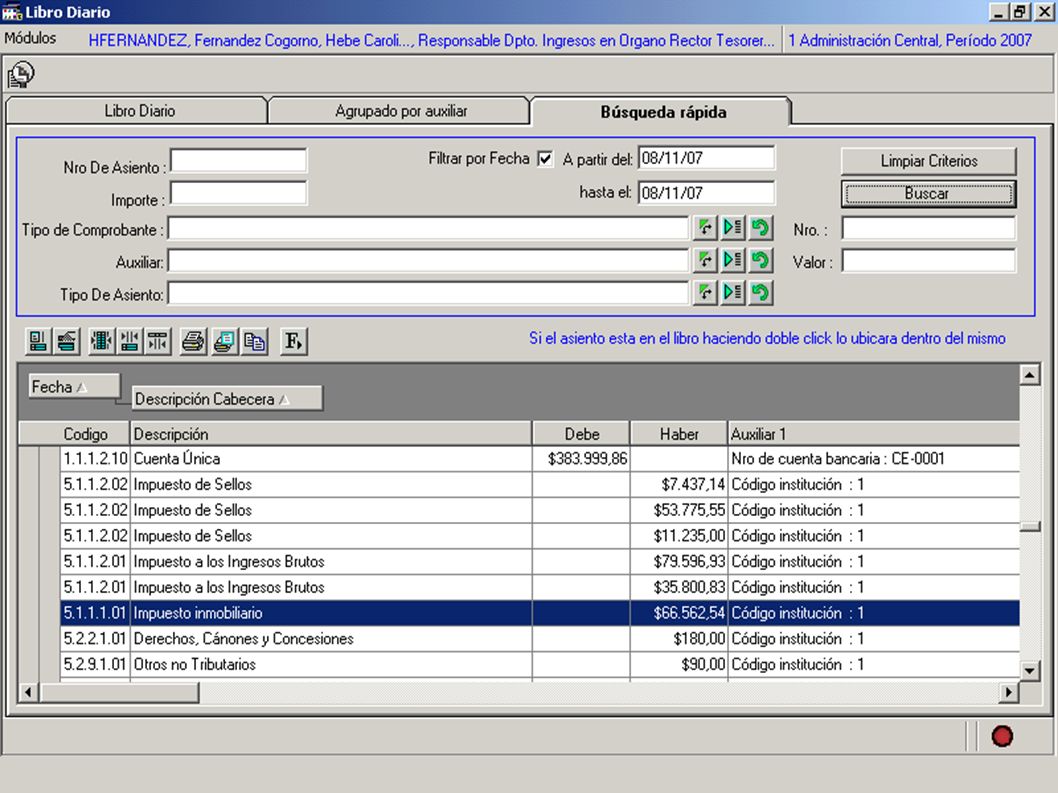Focus the Nro De Asiento input field

point(238,161)
